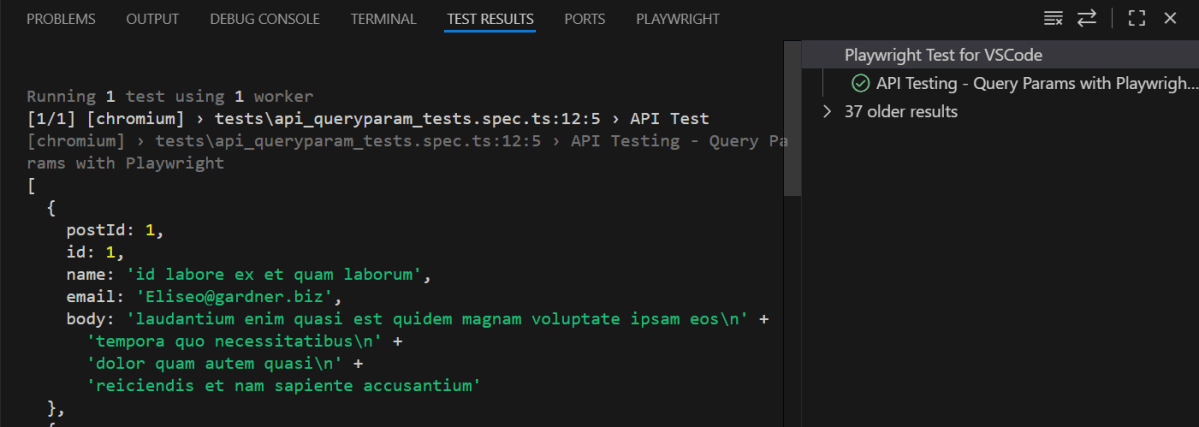
Task: Click the test output vertical scrollbar
Action: point(793,120)
